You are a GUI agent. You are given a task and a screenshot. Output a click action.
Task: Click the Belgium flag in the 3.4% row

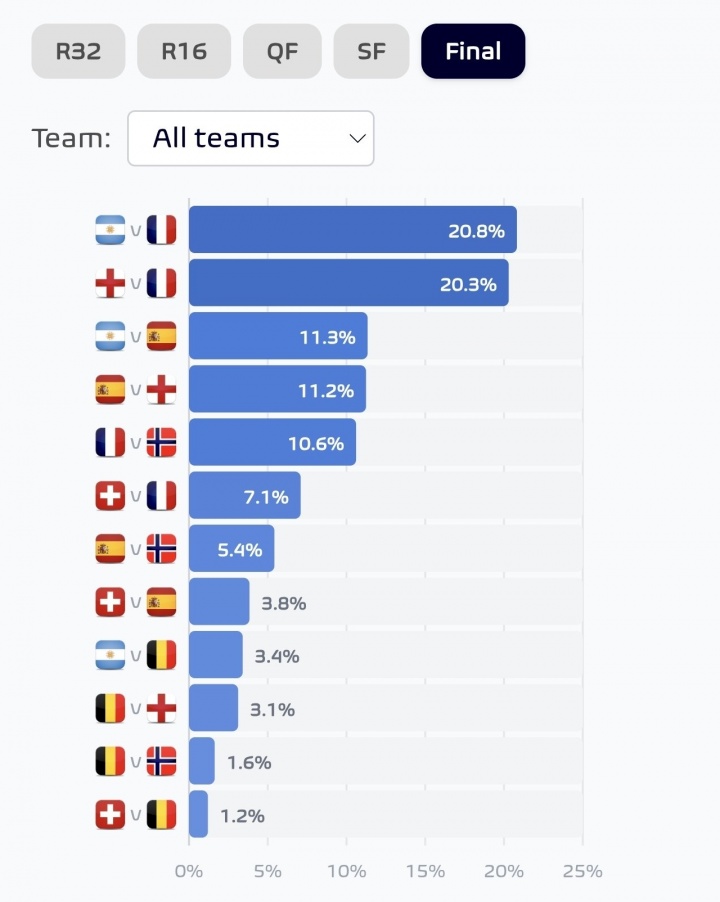click(162, 655)
